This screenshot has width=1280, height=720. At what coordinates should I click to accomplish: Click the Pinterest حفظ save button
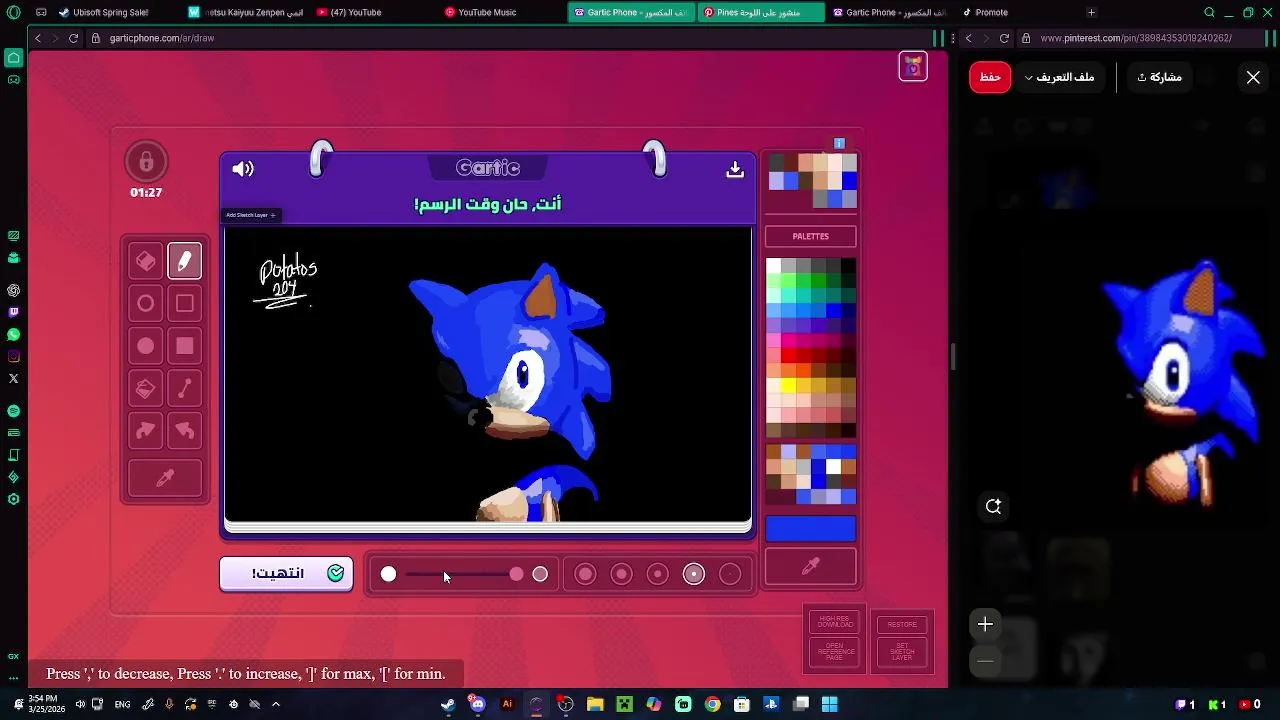pyautogui.click(x=990, y=78)
